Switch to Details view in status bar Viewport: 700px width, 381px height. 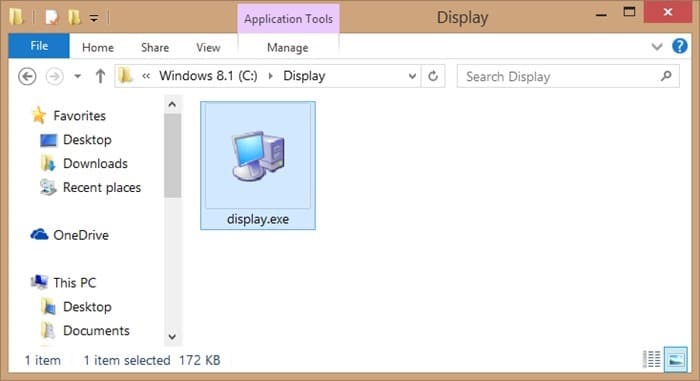[652, 359]
